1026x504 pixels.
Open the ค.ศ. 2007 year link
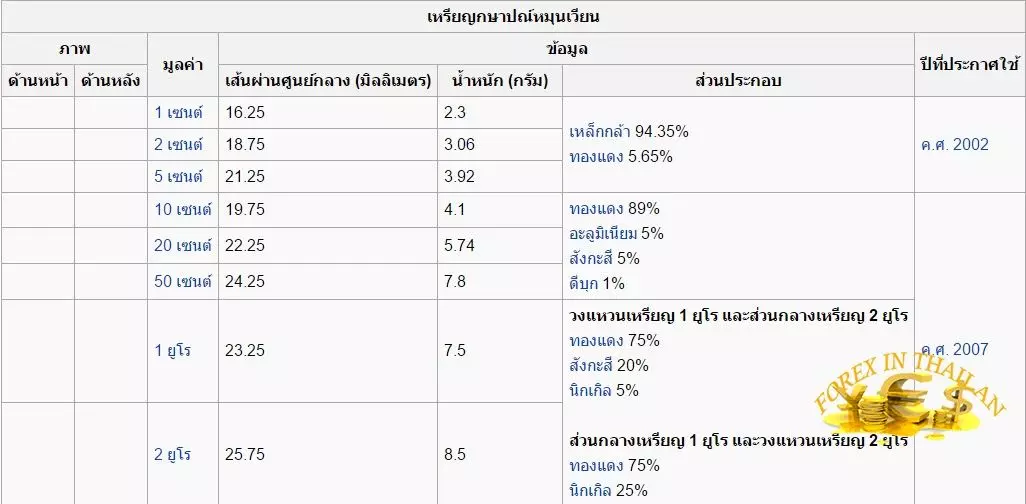(x=955, y=350)
